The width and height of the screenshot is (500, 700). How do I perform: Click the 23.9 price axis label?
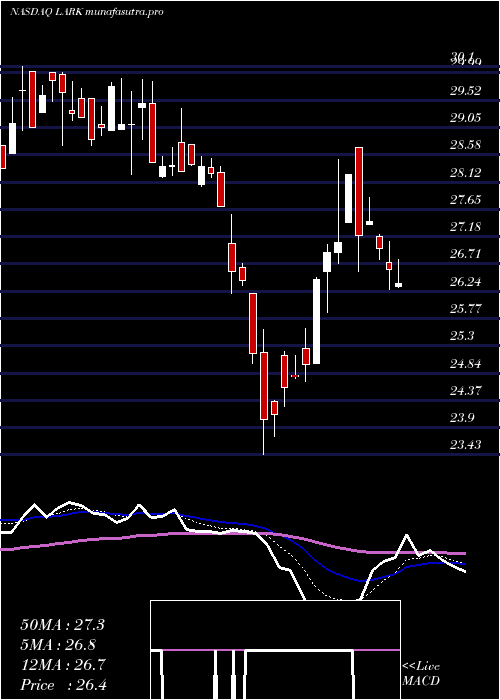coord(462,418)
